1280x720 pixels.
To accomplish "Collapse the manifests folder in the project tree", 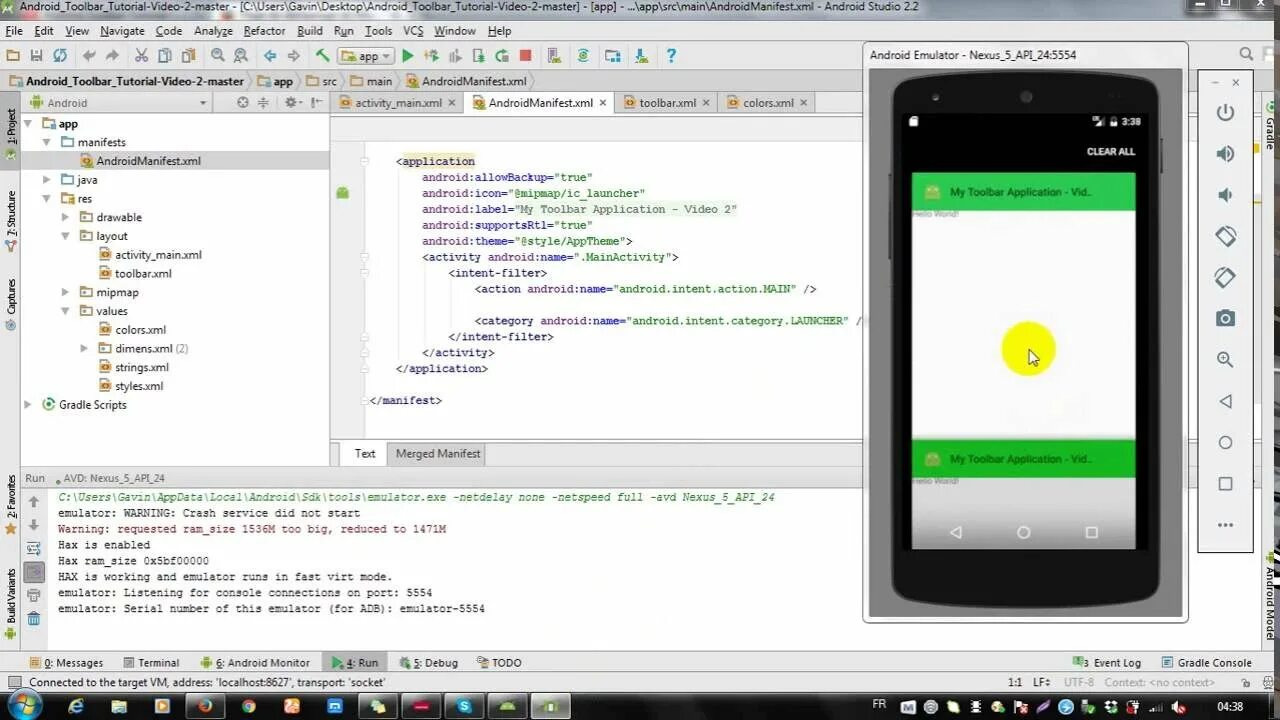I will [x=47, y=142].
